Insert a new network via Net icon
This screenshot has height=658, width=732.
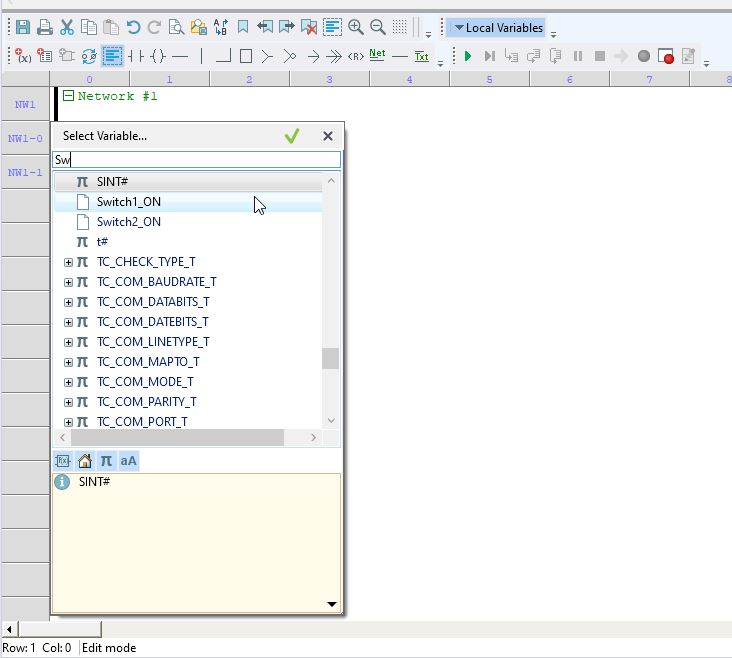click(x=377, y=55)
